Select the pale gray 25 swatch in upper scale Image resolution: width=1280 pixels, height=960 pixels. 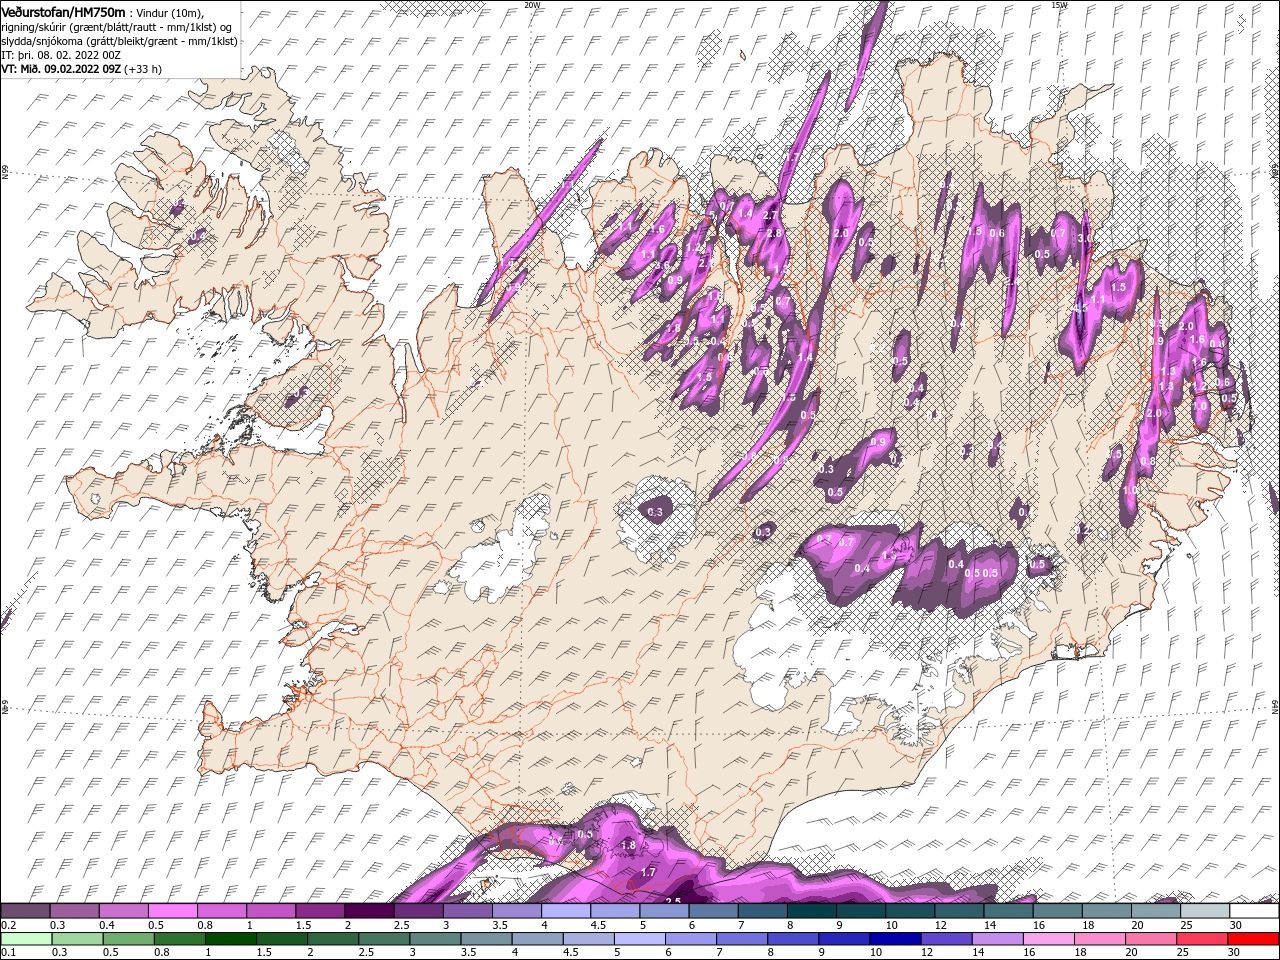(x=1205, y=911)
